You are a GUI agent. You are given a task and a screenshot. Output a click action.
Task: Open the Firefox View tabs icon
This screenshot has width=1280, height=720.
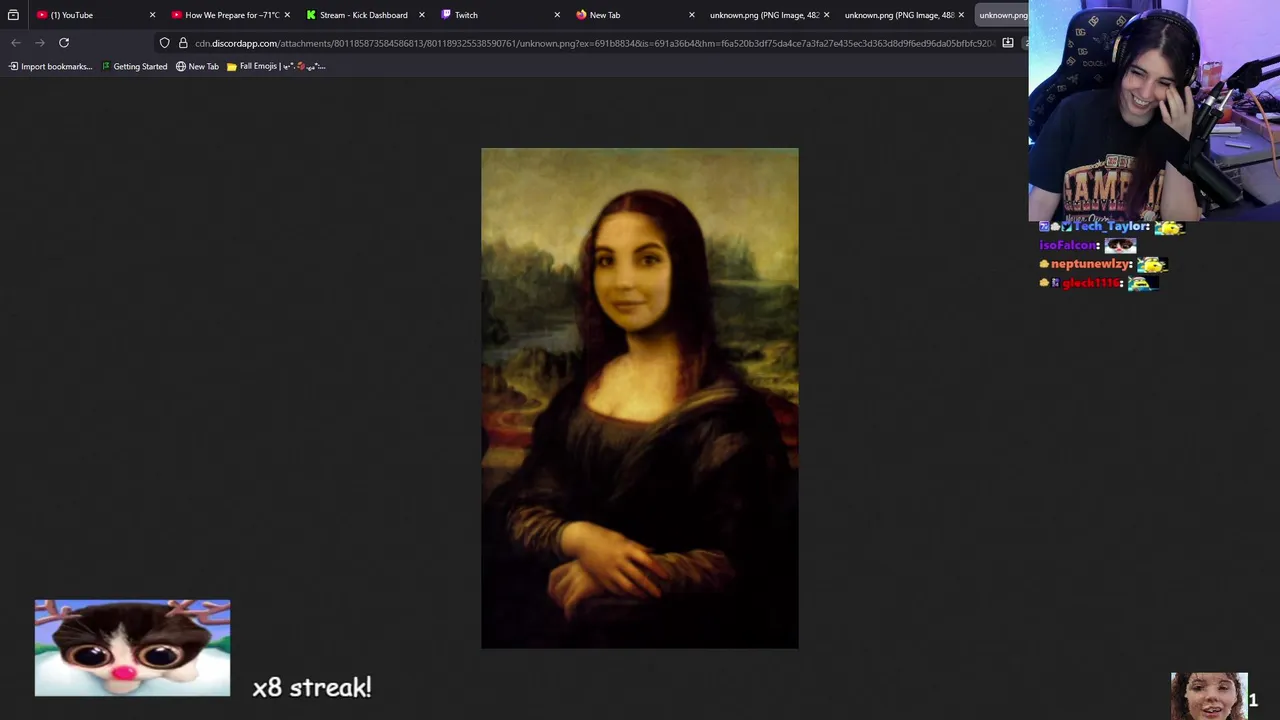tap(13, 15)
